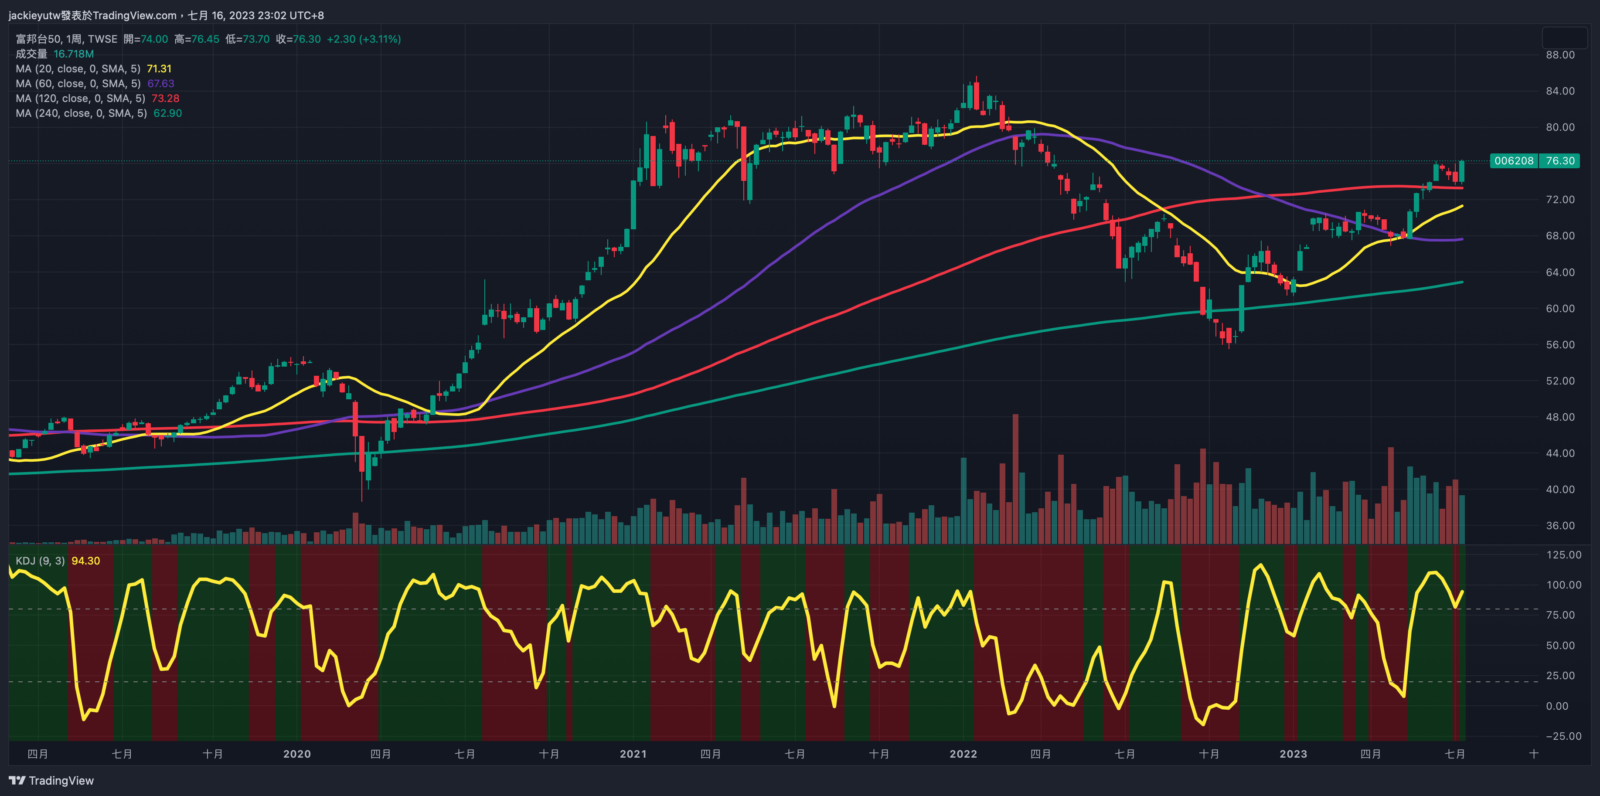Click the 125.00 label on KDJ scale
The height and width of the screenshot is (796, 1600).
point(1563,555)
